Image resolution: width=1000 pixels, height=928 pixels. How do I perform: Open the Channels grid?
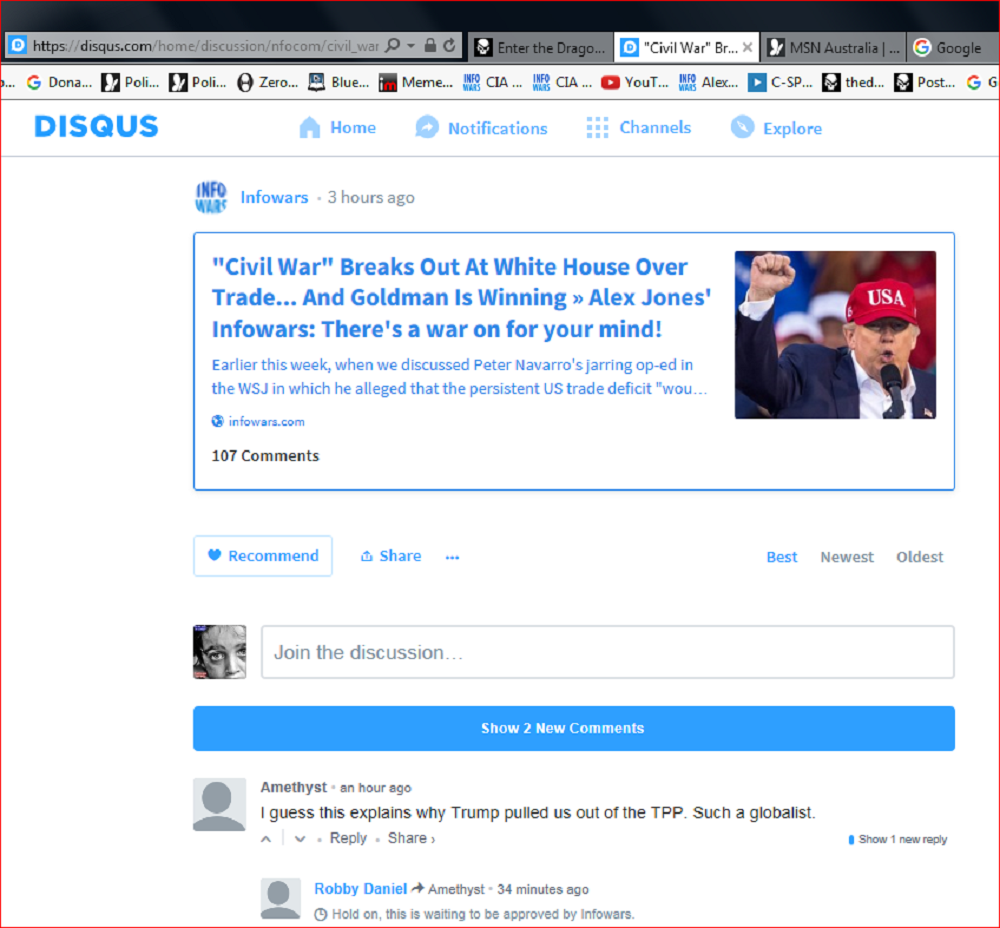point(638,128)
